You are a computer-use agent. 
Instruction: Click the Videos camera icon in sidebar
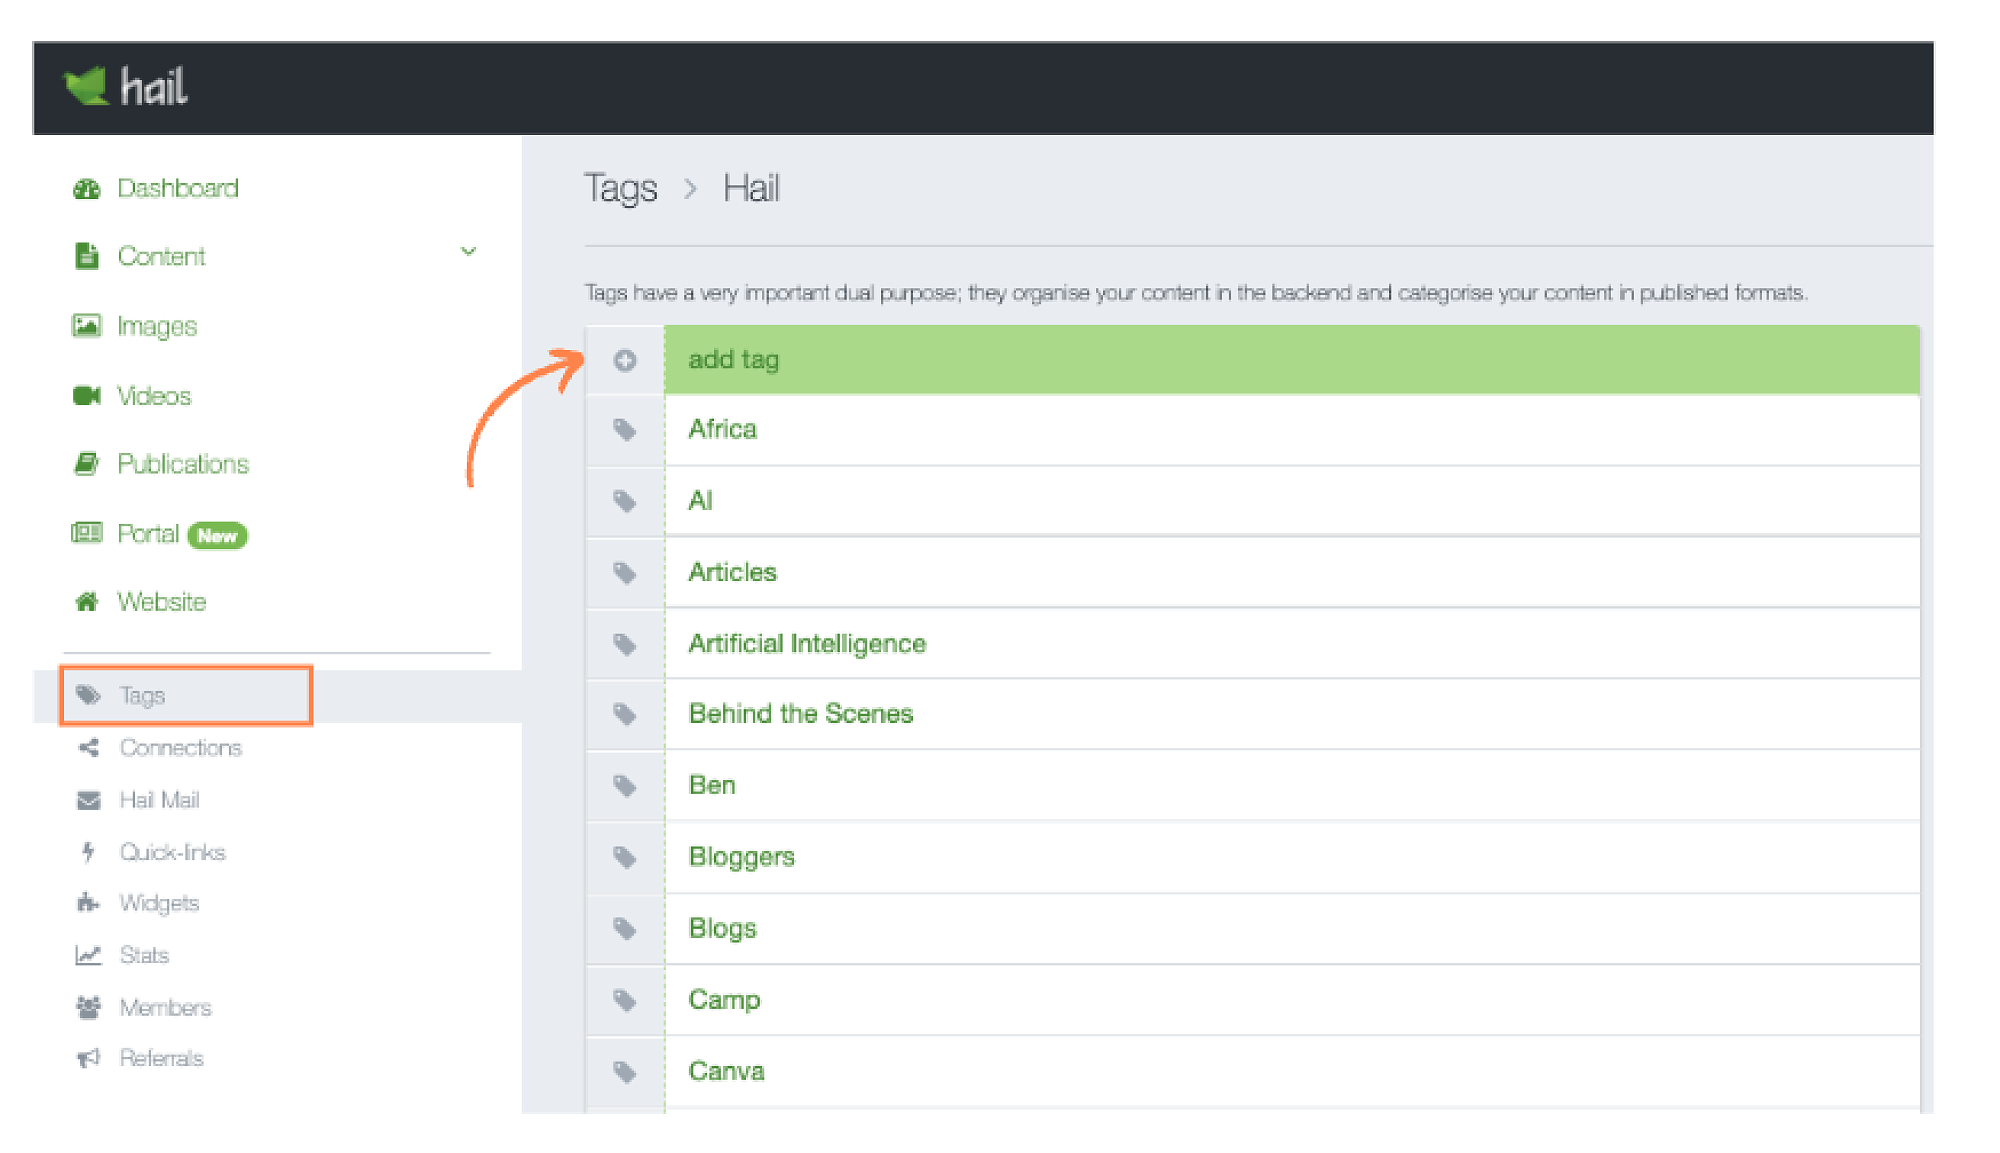click(x=87, y=396)
